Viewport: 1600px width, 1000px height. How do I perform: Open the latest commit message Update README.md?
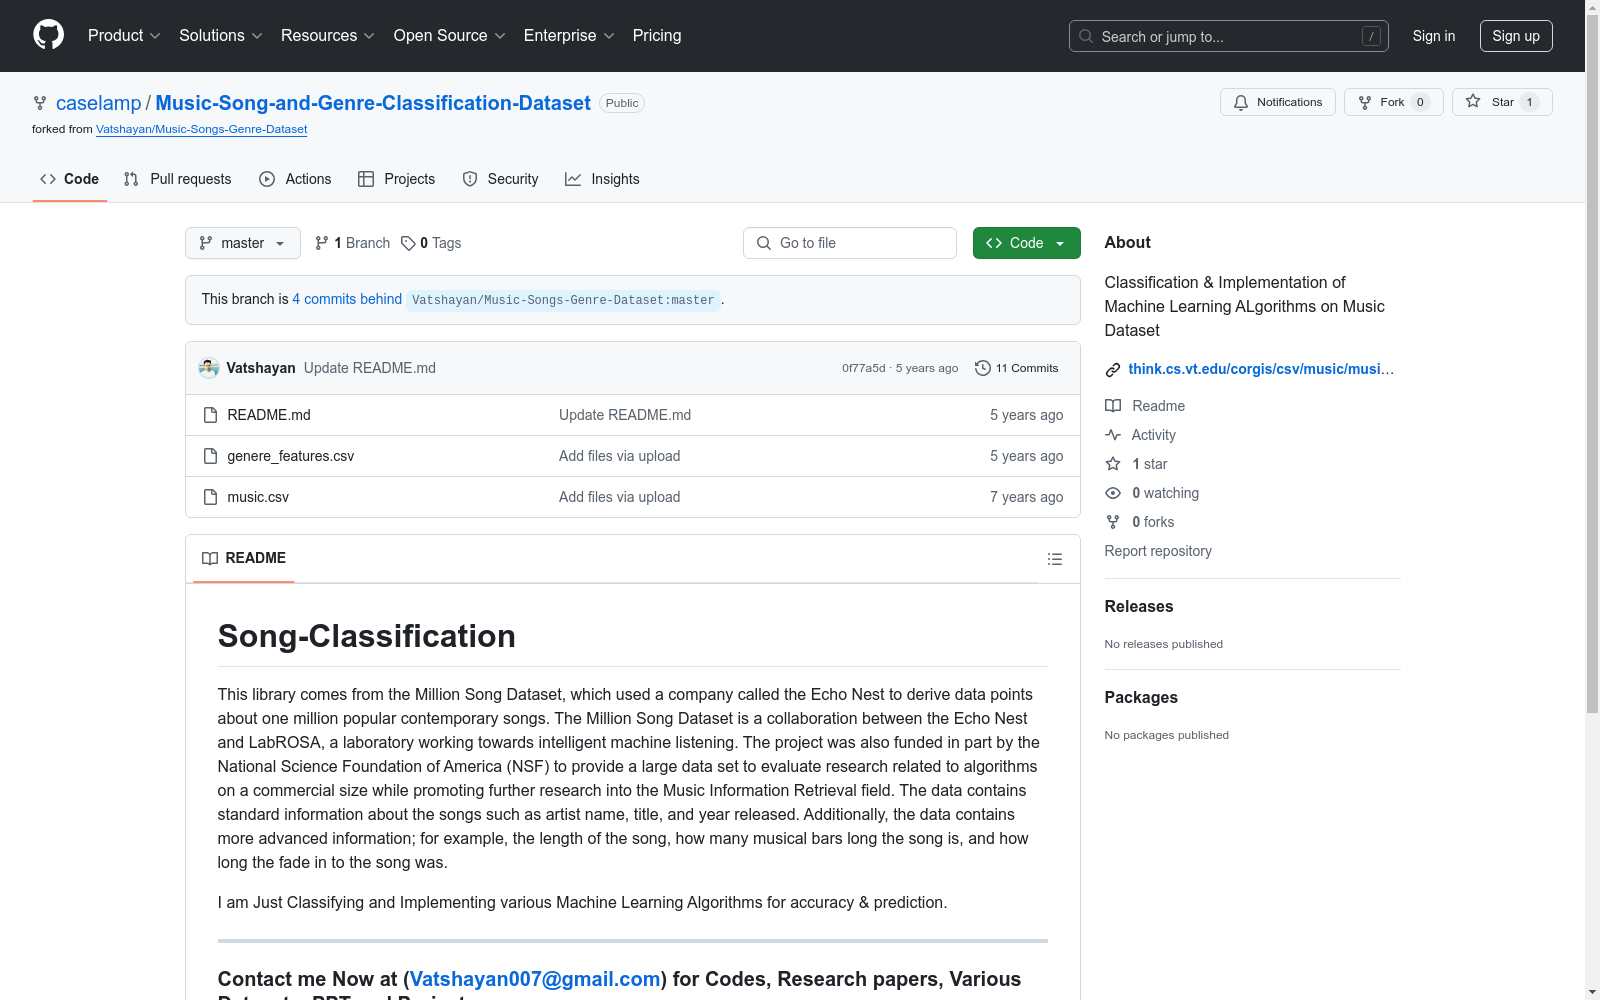370,368
